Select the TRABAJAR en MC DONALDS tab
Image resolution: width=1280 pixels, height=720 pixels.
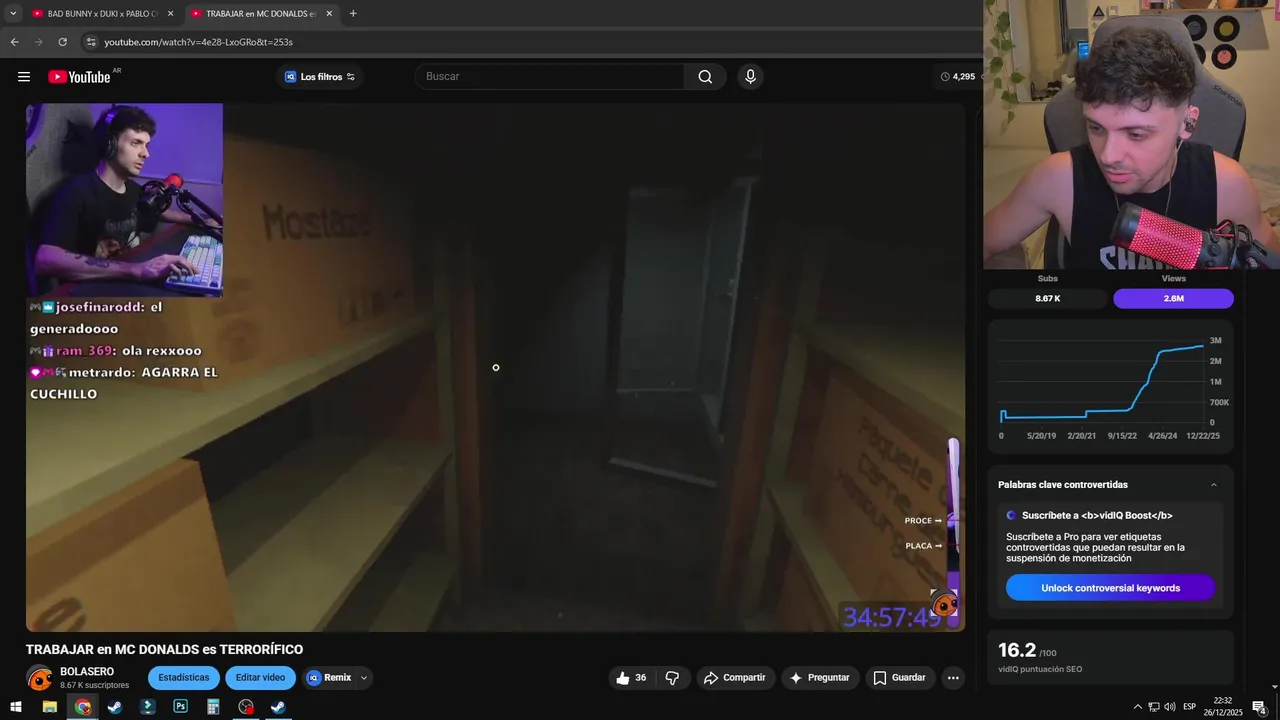coord(262,14)
